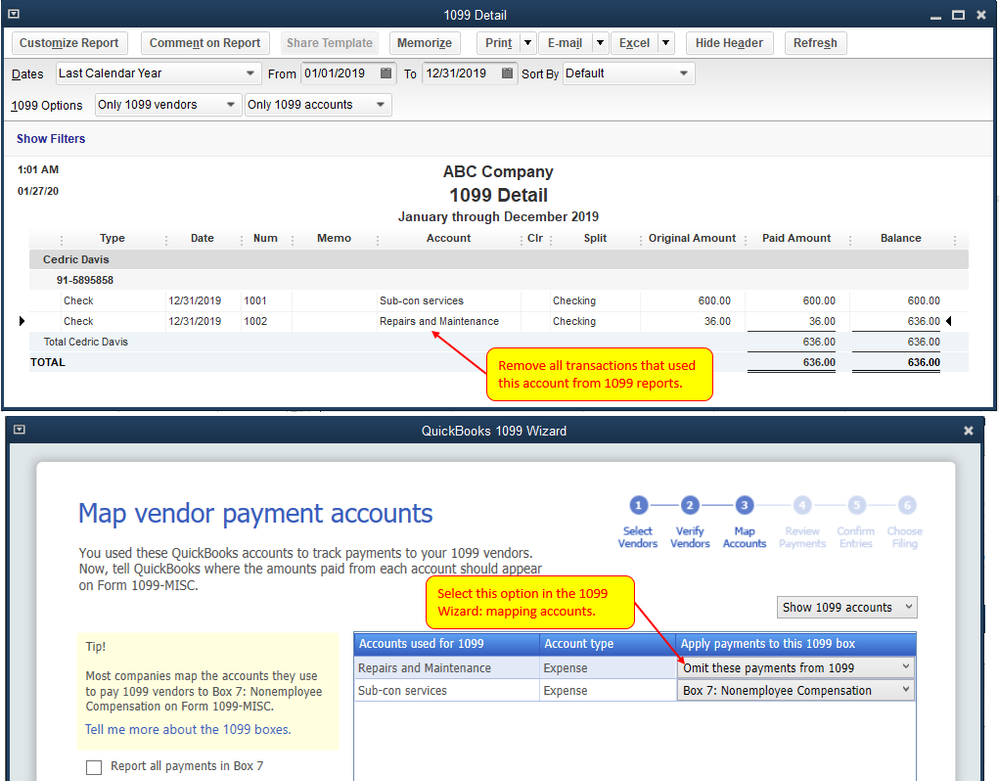999x781 pixels.
Task: Click Sub-con services account in check 1001
Action: (x=421, y=301)
